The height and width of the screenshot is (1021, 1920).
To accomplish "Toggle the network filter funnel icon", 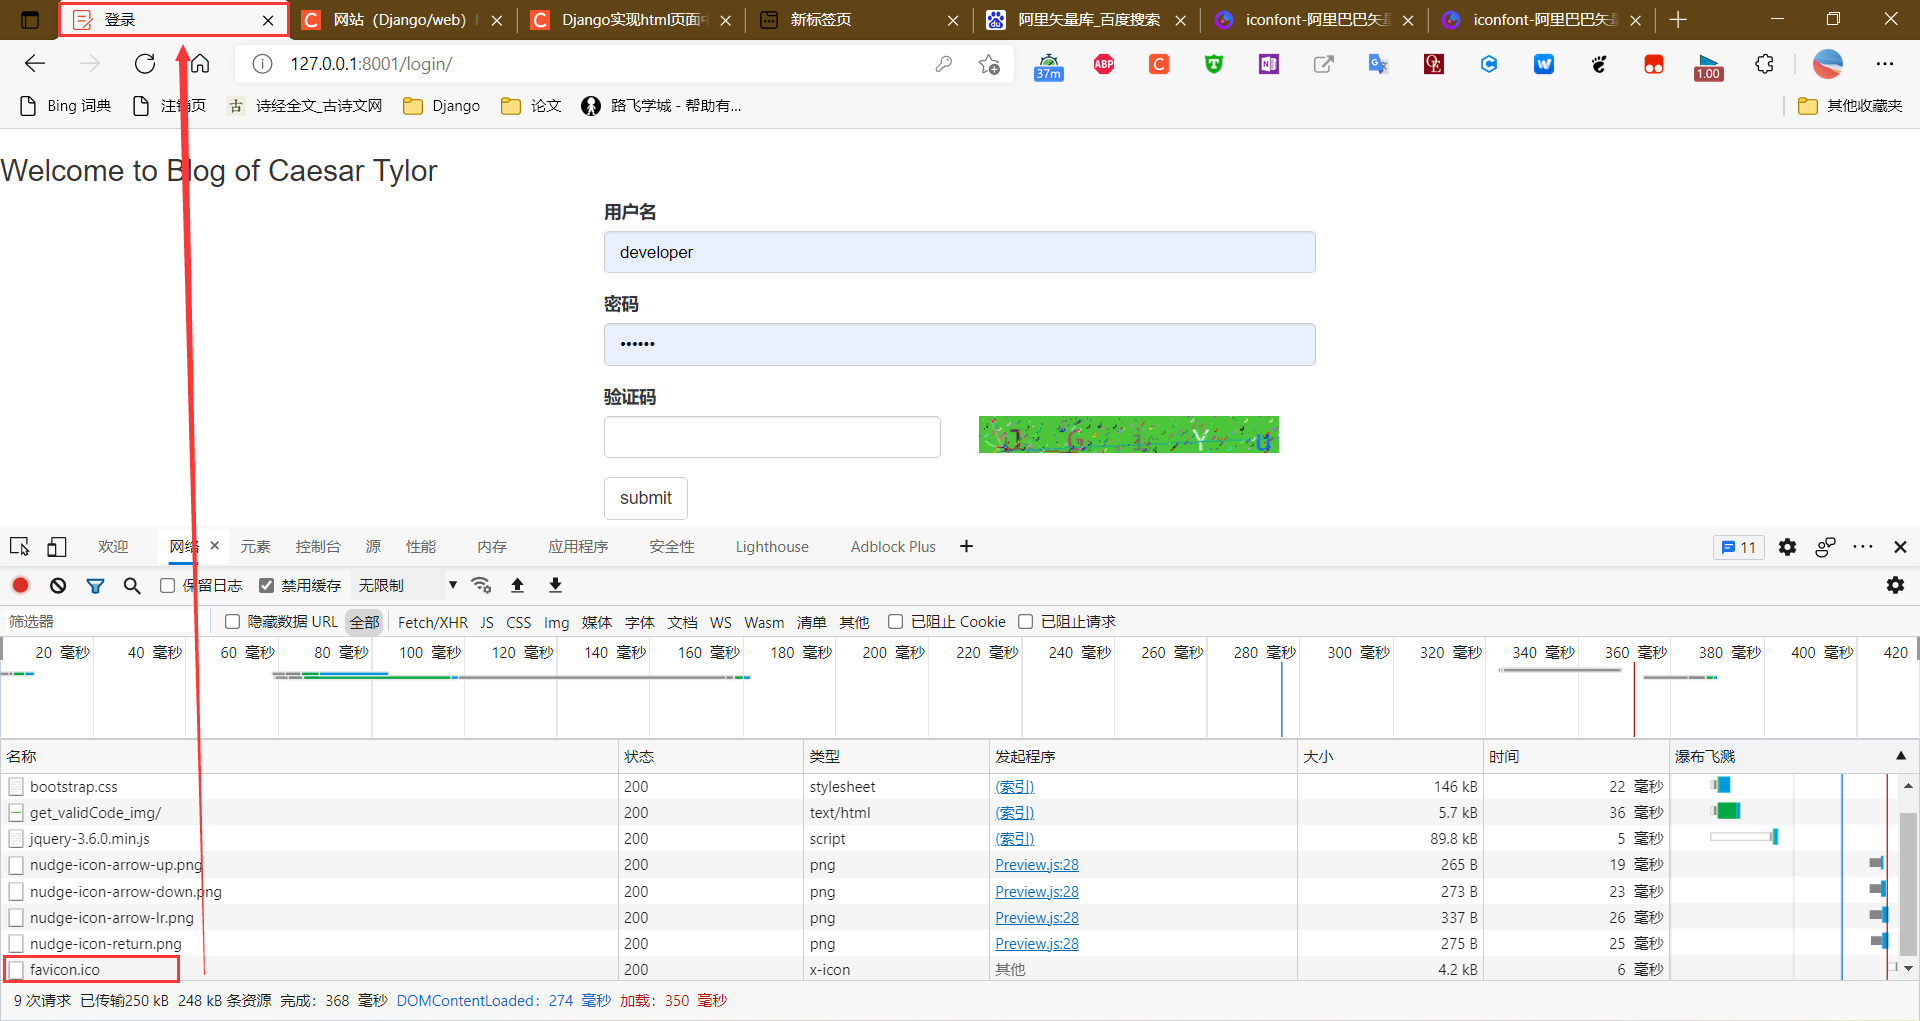I will pyautogui.click(x=95, y=585).
